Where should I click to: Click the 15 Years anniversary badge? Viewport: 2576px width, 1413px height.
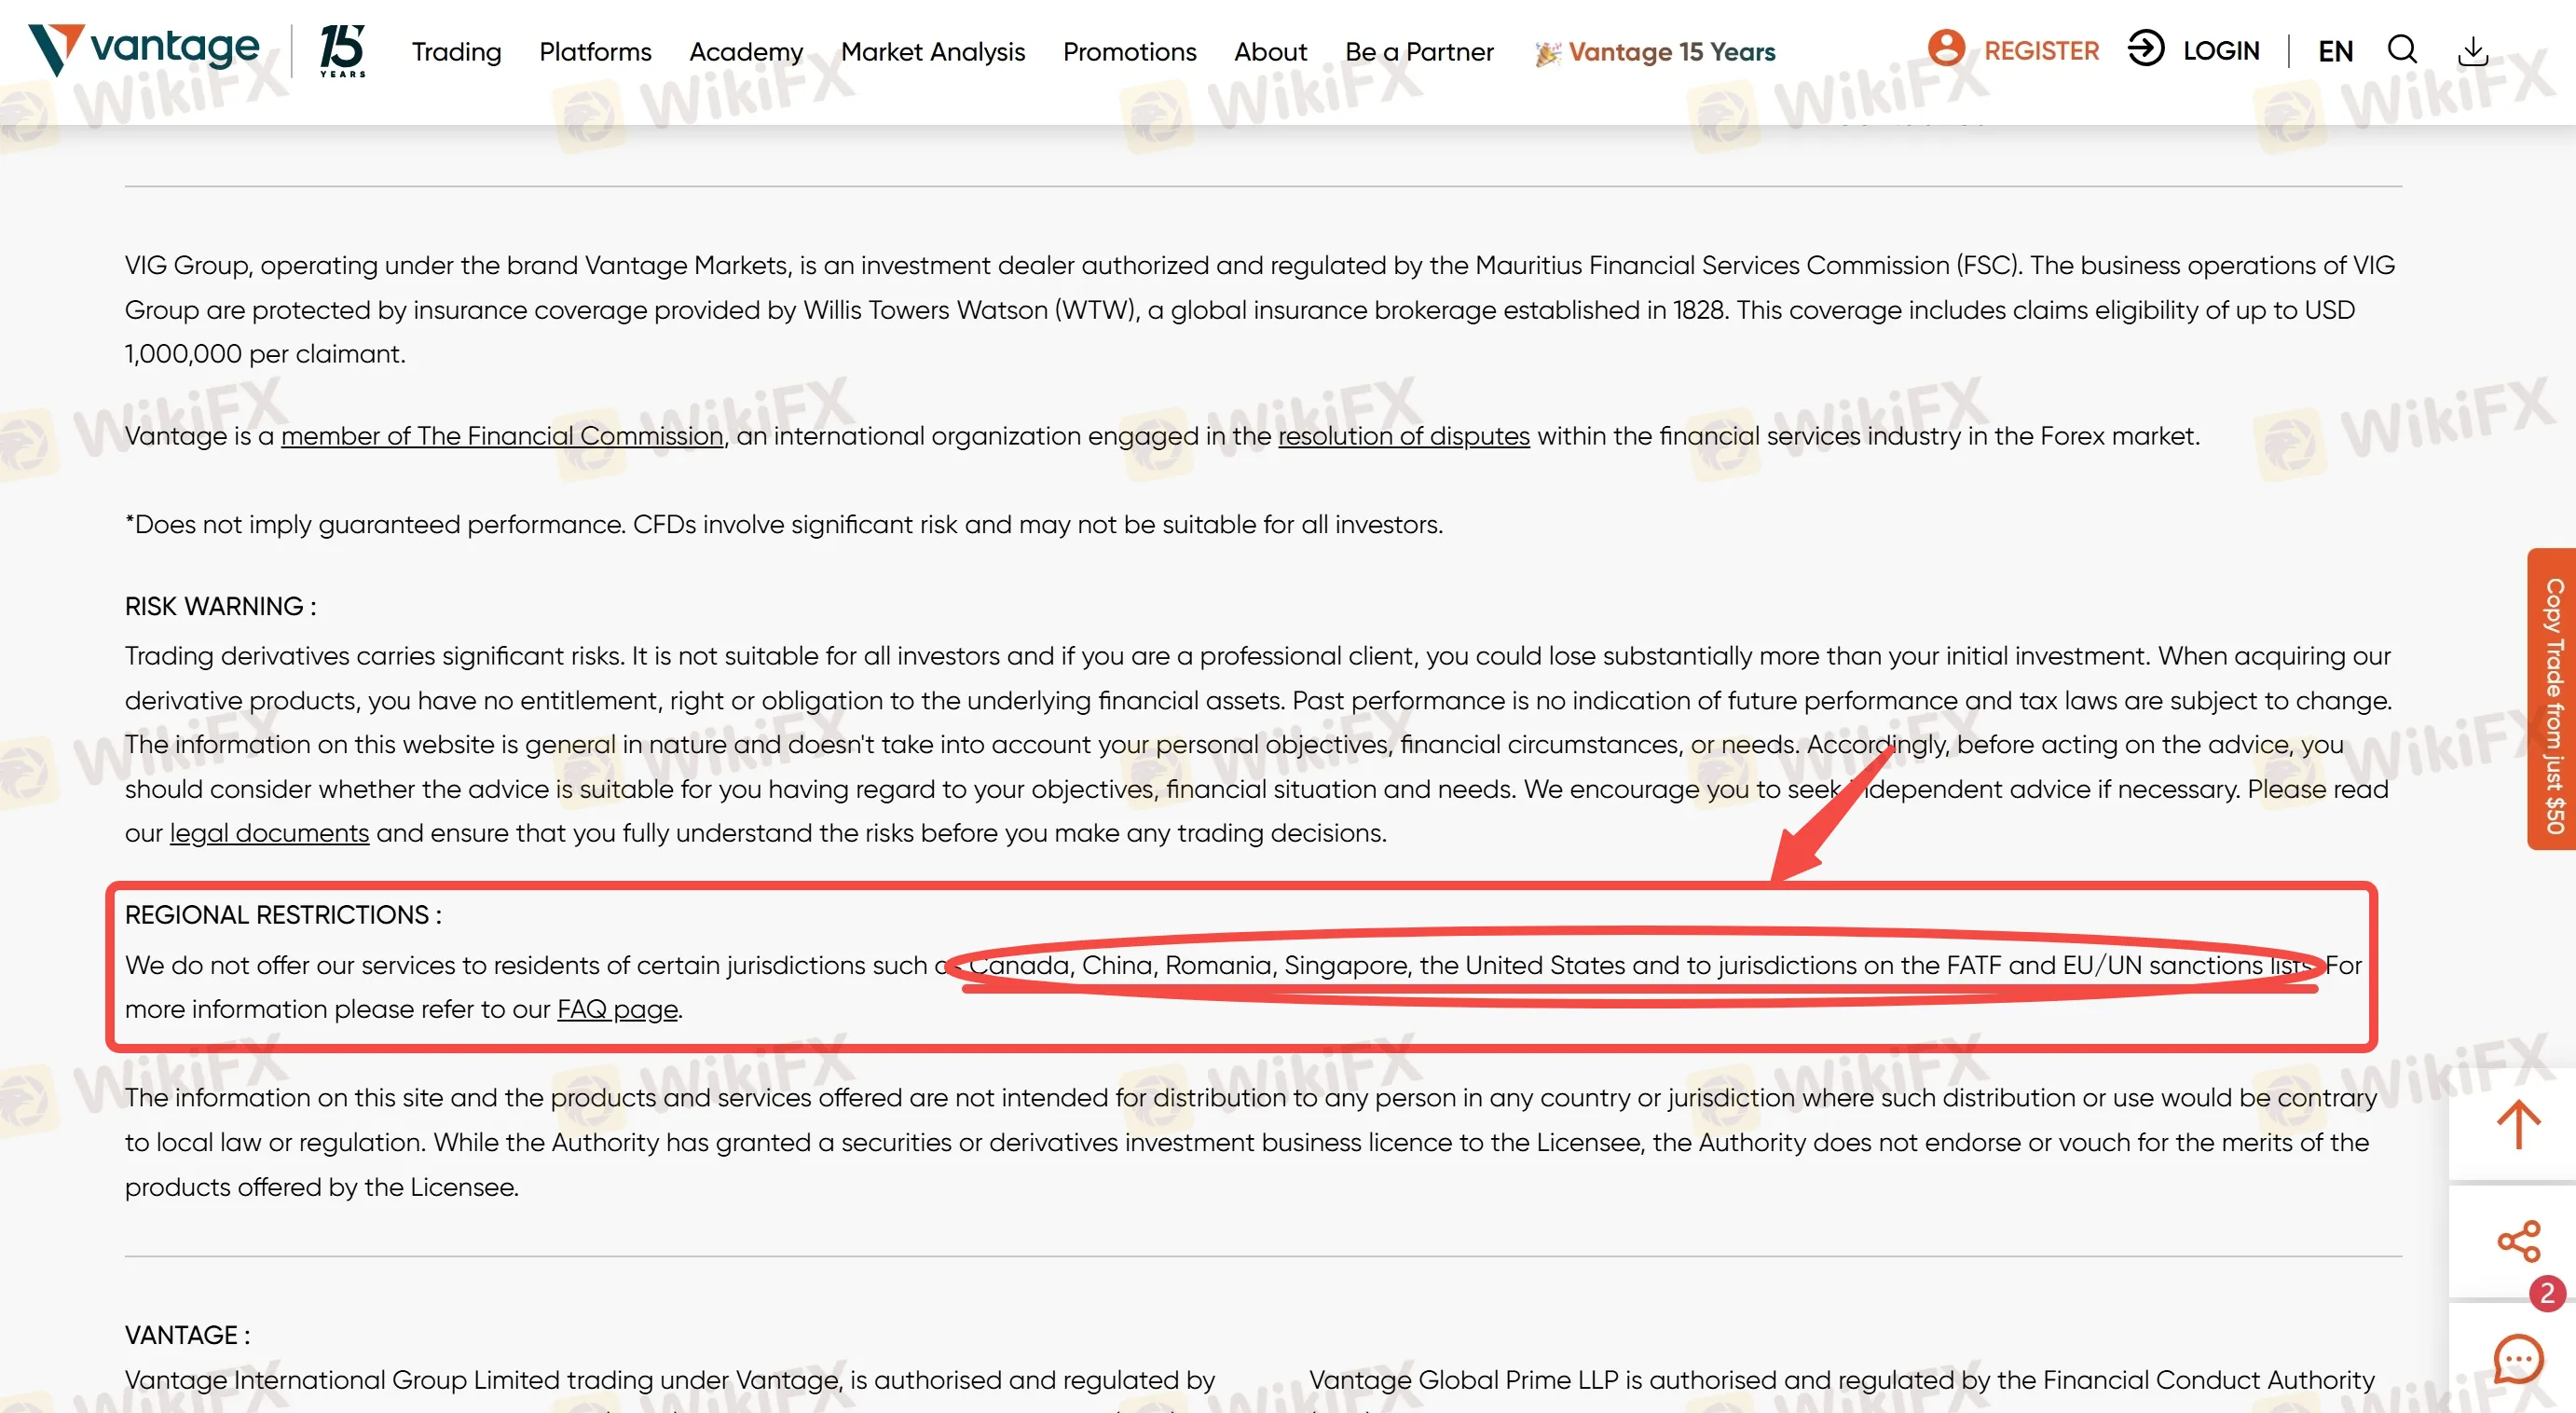tap(342, 50)
